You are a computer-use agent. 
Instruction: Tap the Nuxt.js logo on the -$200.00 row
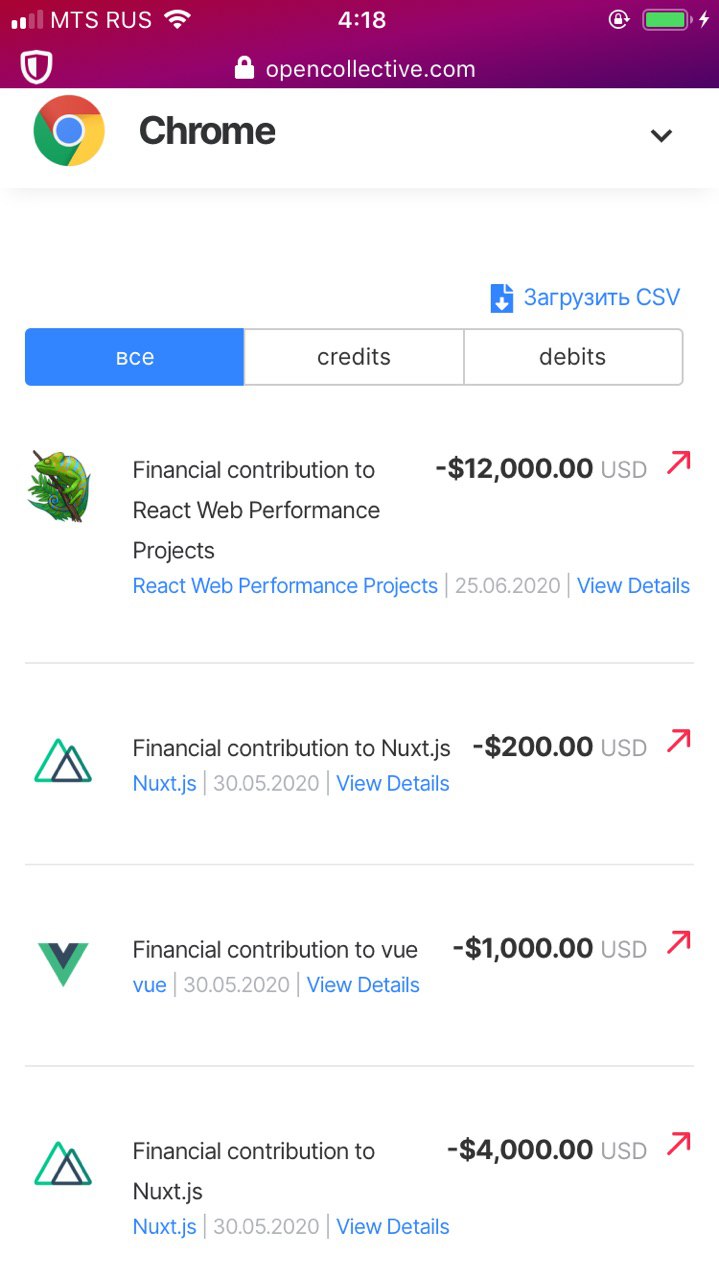point(63,761)
